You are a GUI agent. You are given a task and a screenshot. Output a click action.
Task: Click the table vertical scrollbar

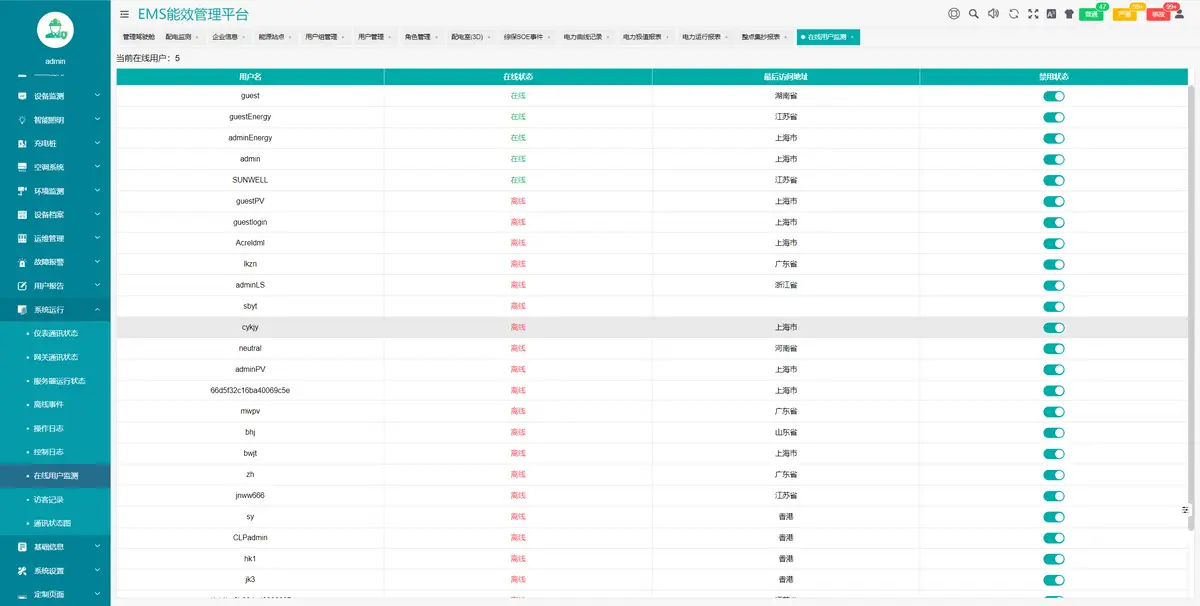click(1191, 300)
